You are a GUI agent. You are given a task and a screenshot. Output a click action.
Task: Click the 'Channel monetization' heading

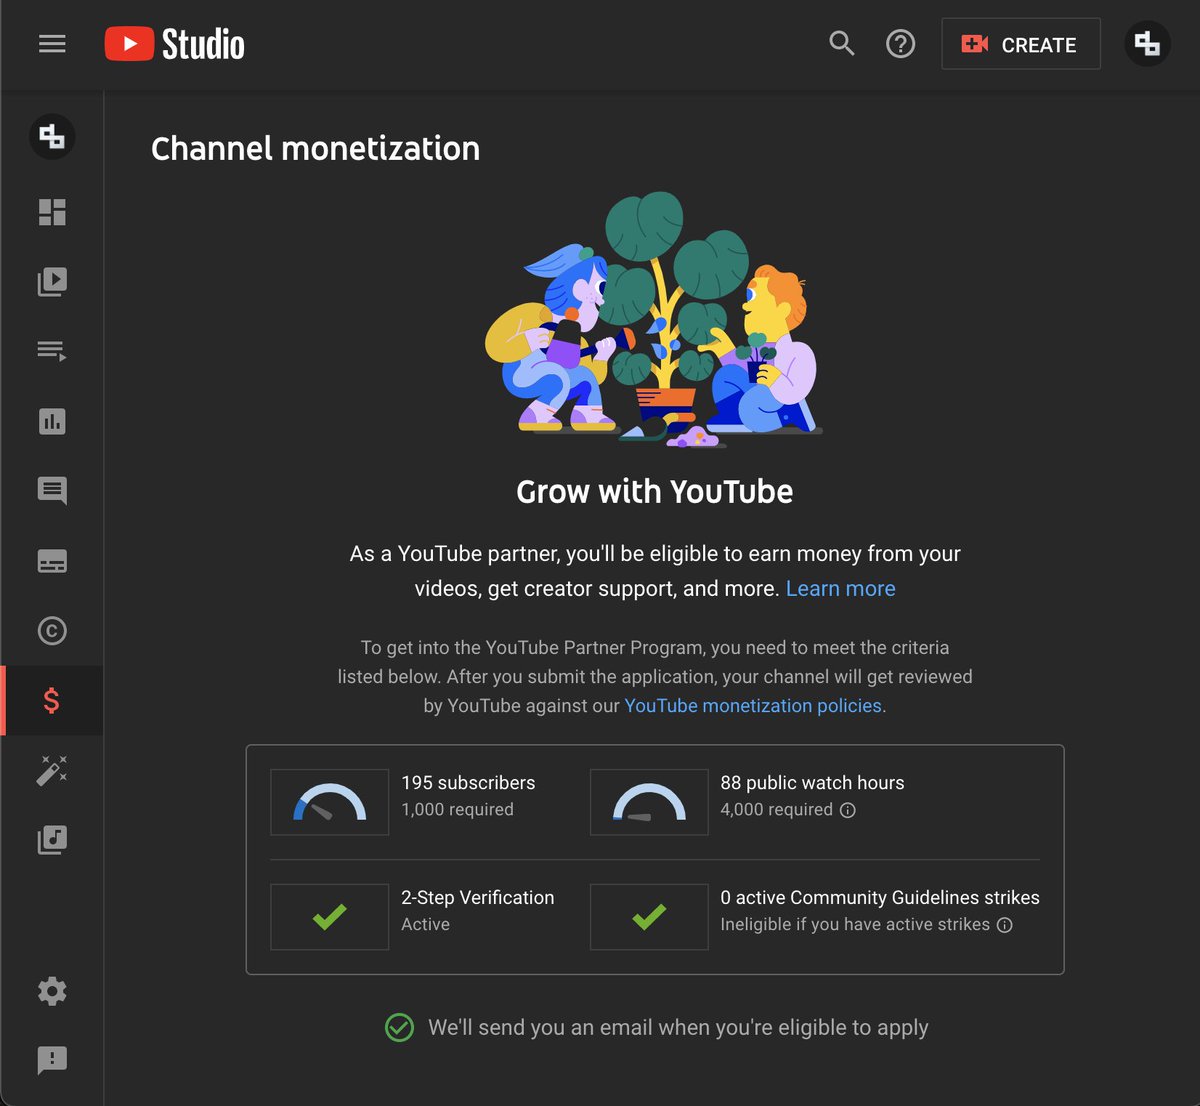(315, 148)
